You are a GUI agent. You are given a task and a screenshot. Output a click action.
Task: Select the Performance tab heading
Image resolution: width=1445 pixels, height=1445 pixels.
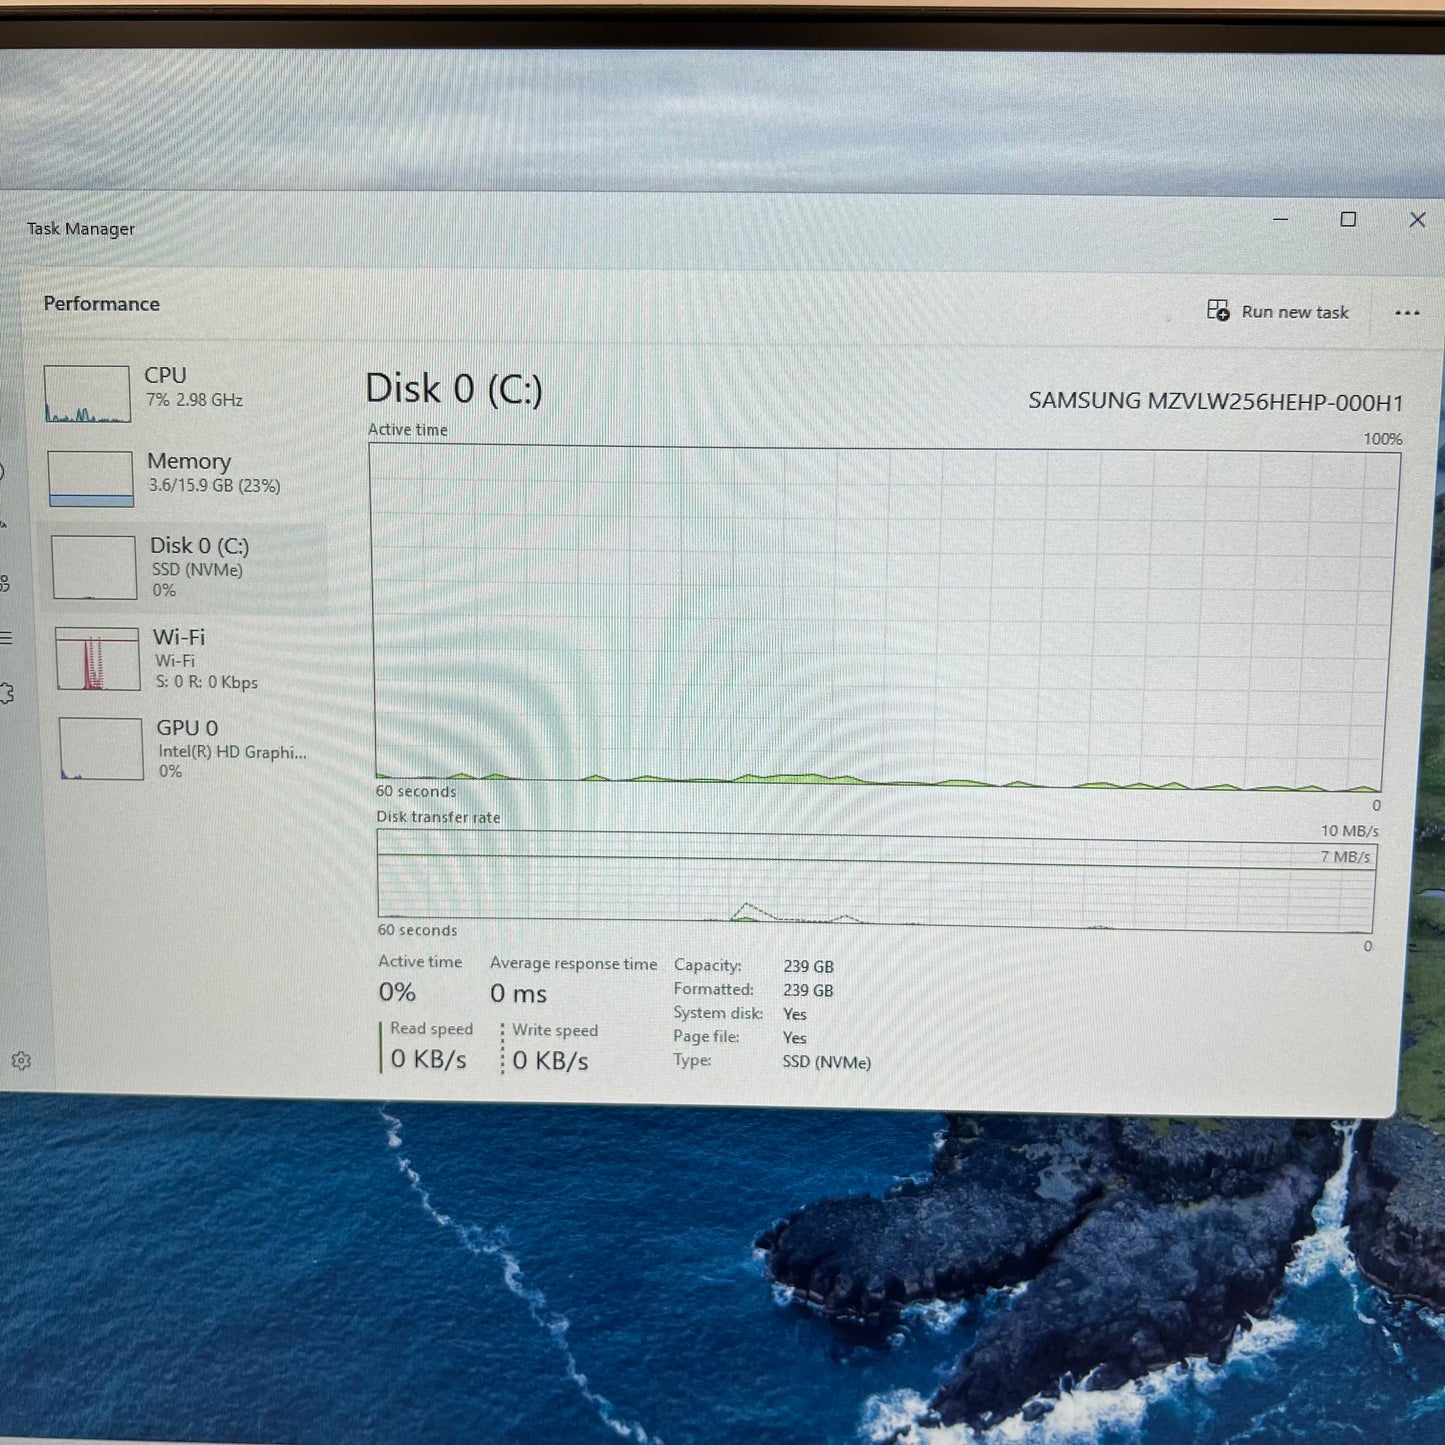tap(101, 303)
